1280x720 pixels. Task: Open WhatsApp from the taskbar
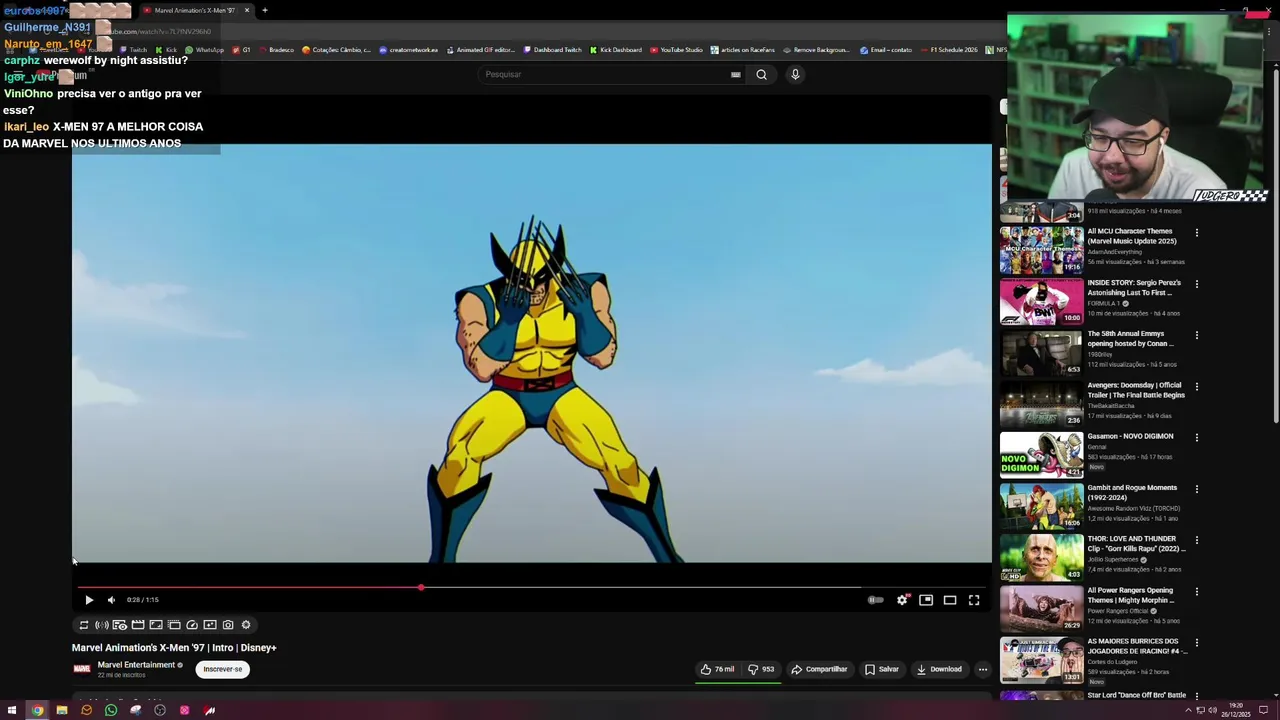[111, 711]
